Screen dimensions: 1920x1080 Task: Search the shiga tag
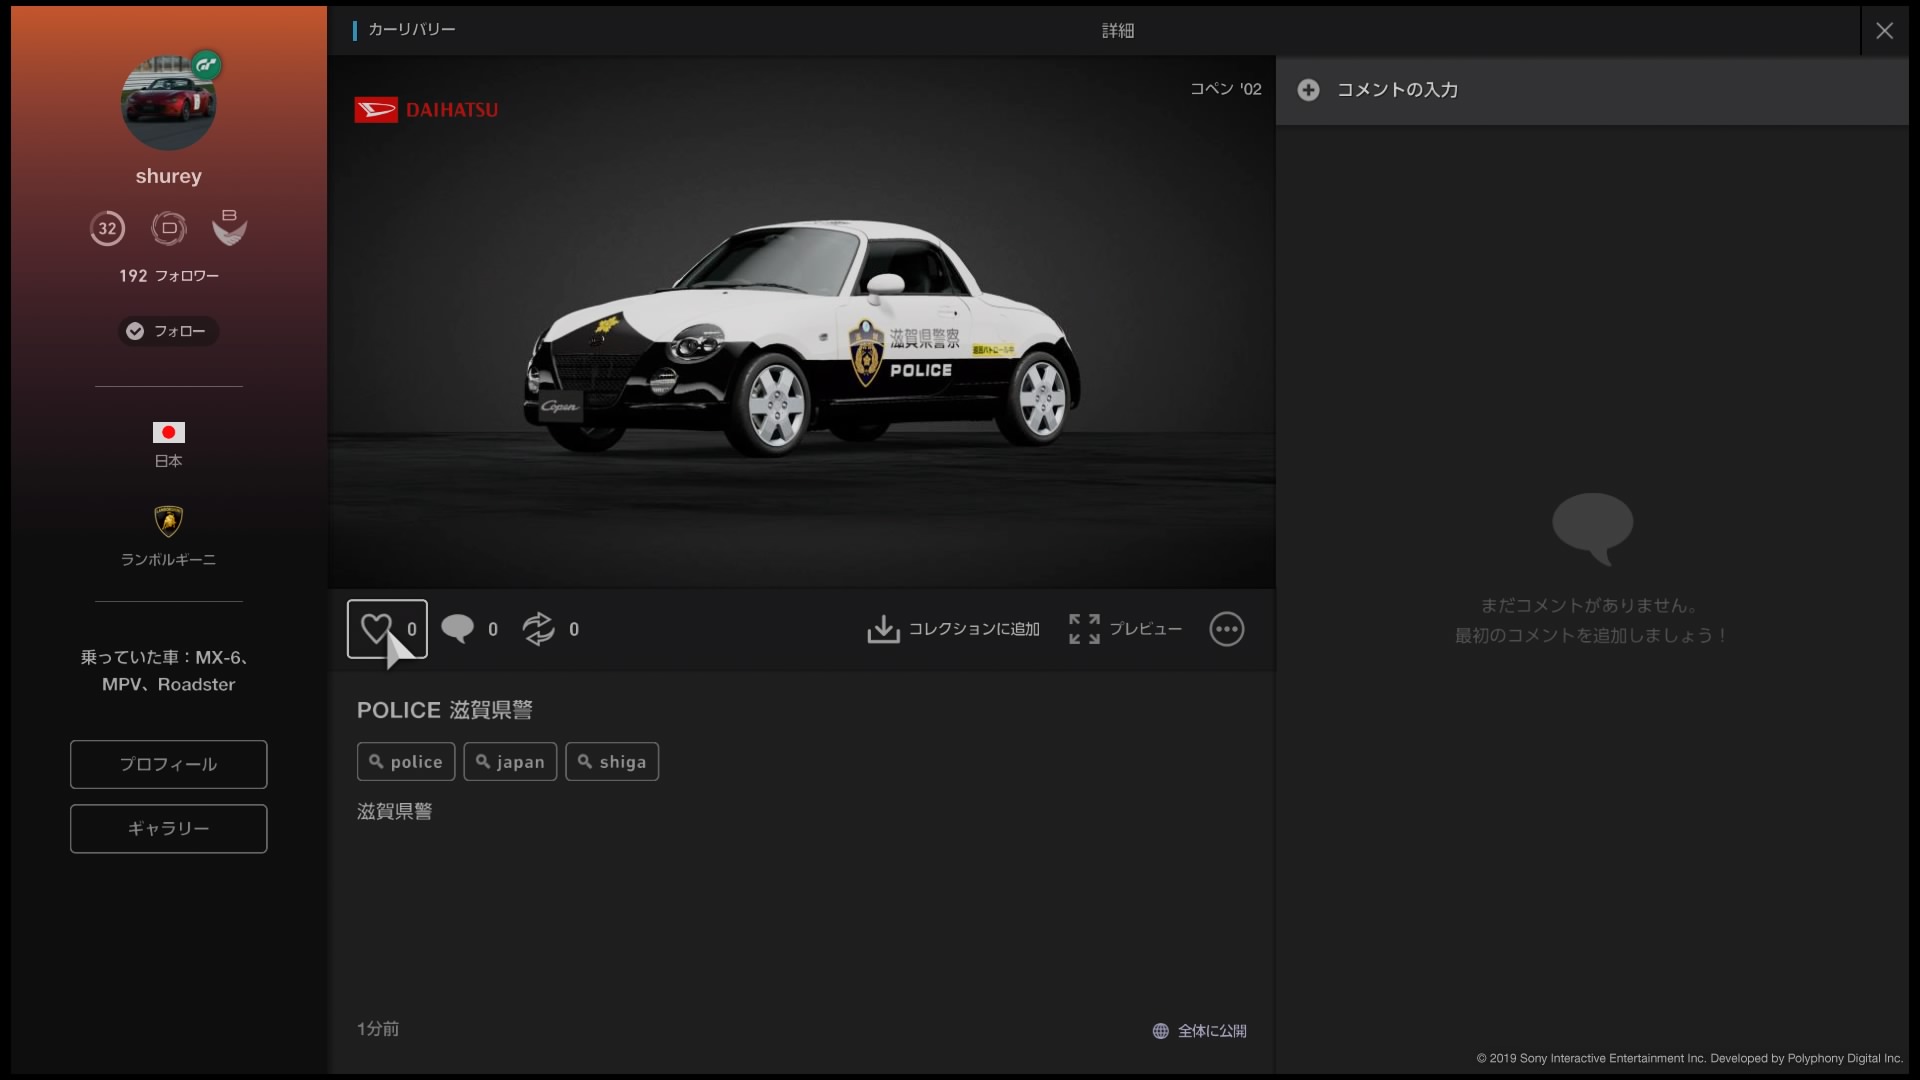point(612,761)
